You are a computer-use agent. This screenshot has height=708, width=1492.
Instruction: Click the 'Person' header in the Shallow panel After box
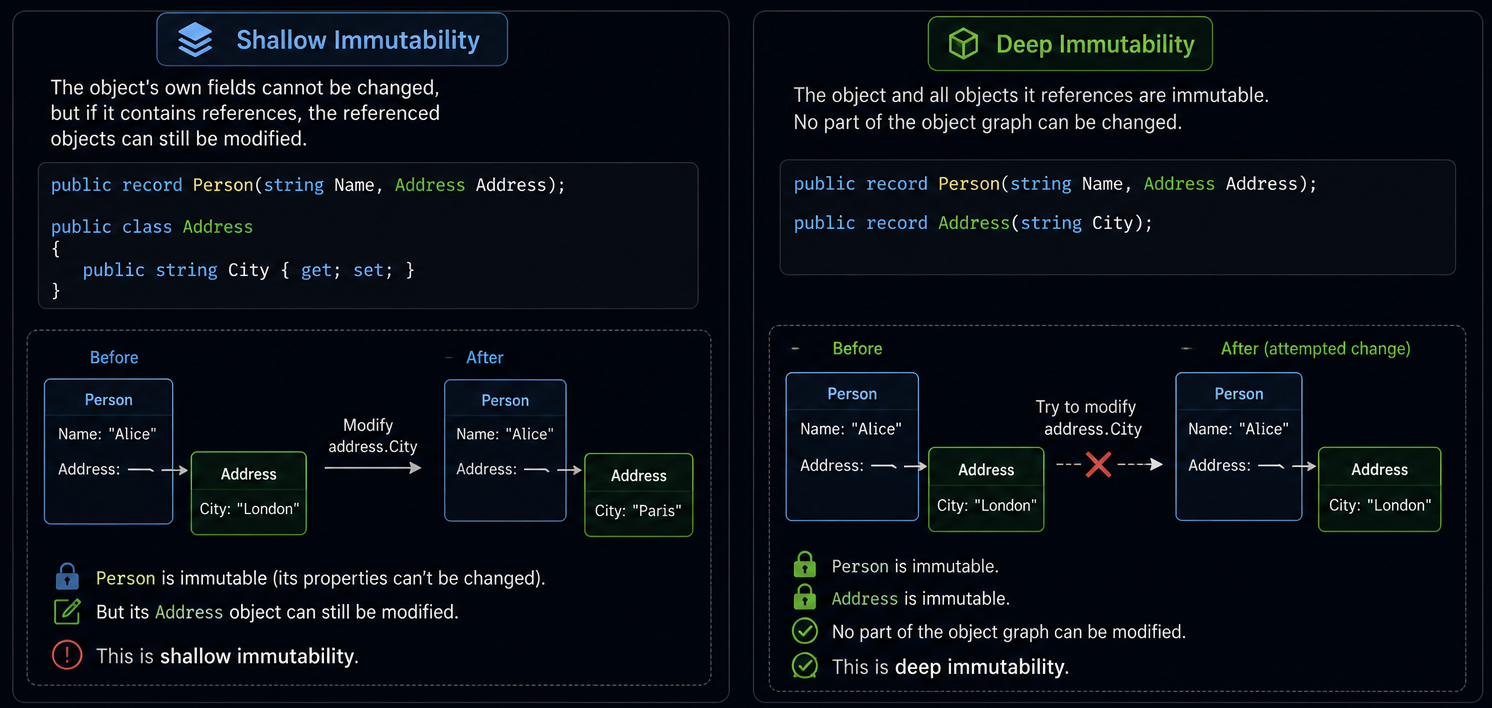[x=505, y=400]
